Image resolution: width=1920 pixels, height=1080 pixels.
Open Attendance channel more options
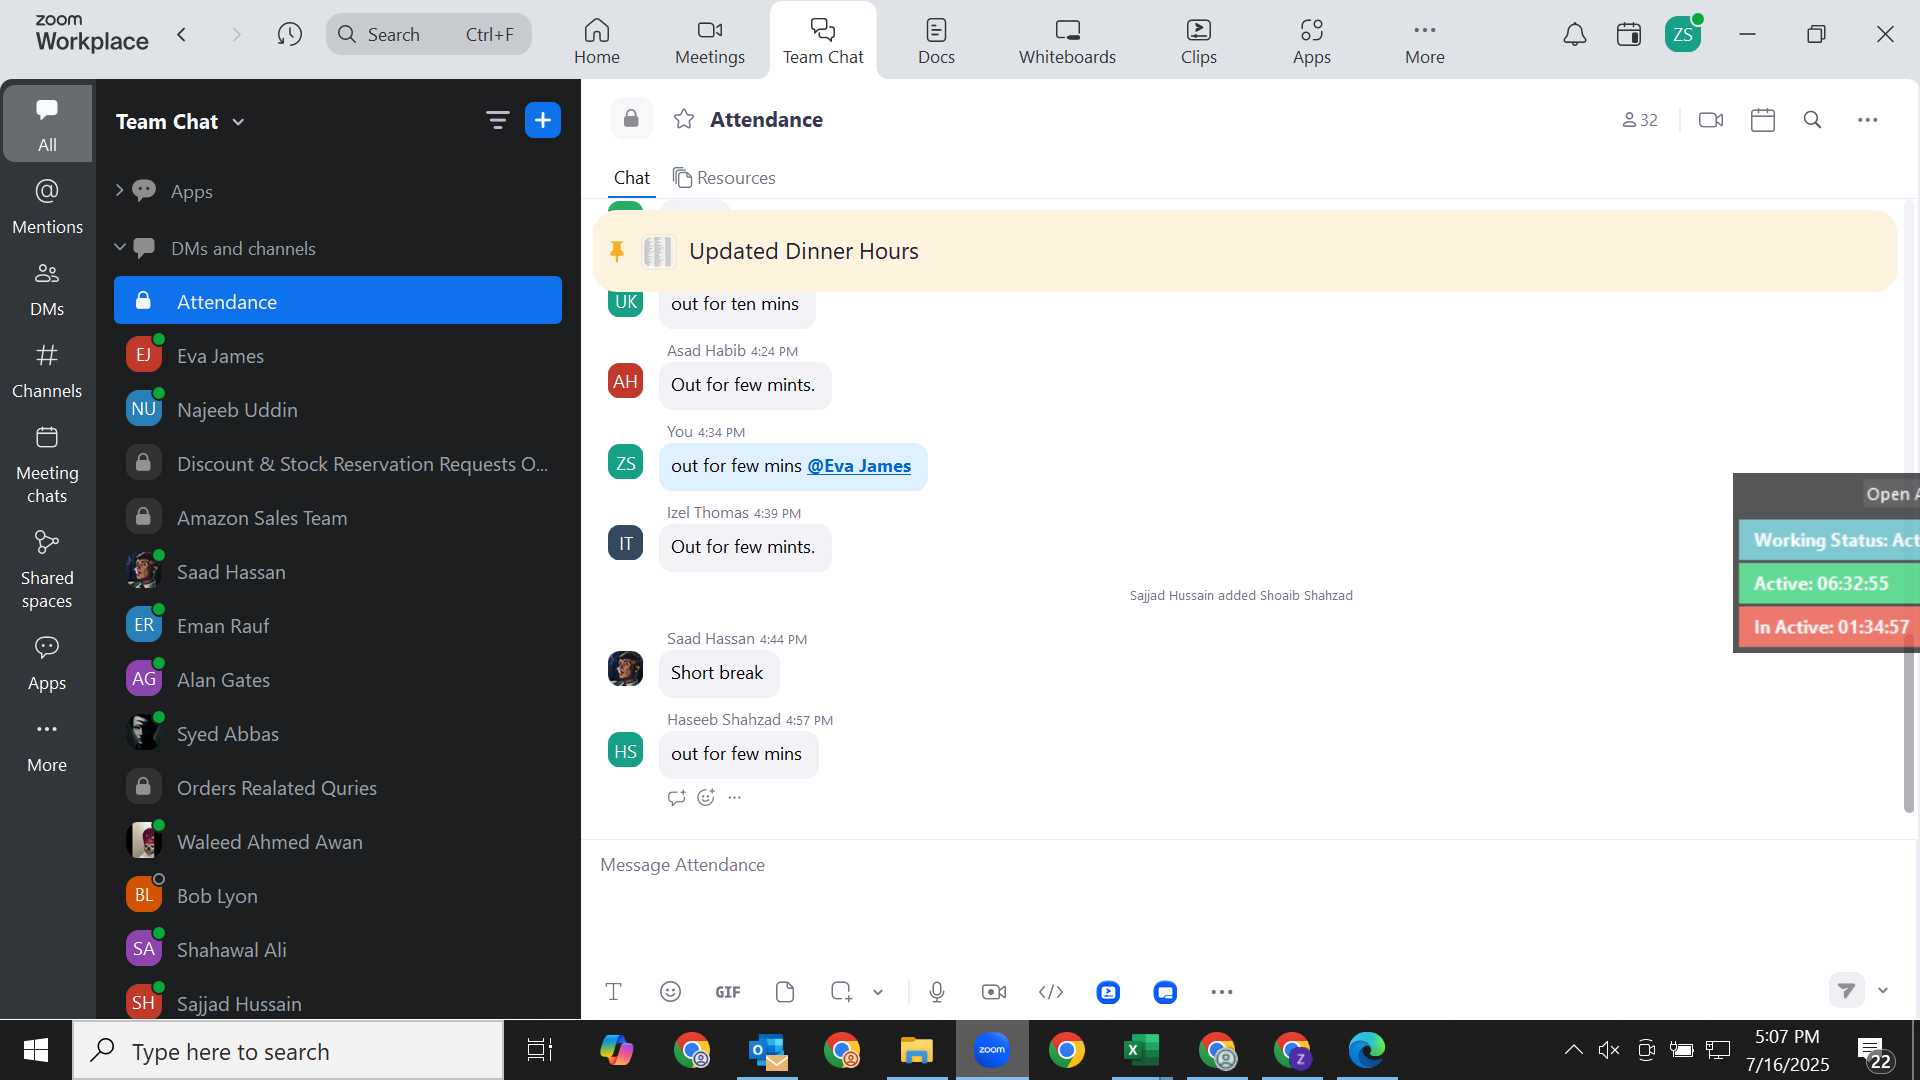[x=1867, y=120]
